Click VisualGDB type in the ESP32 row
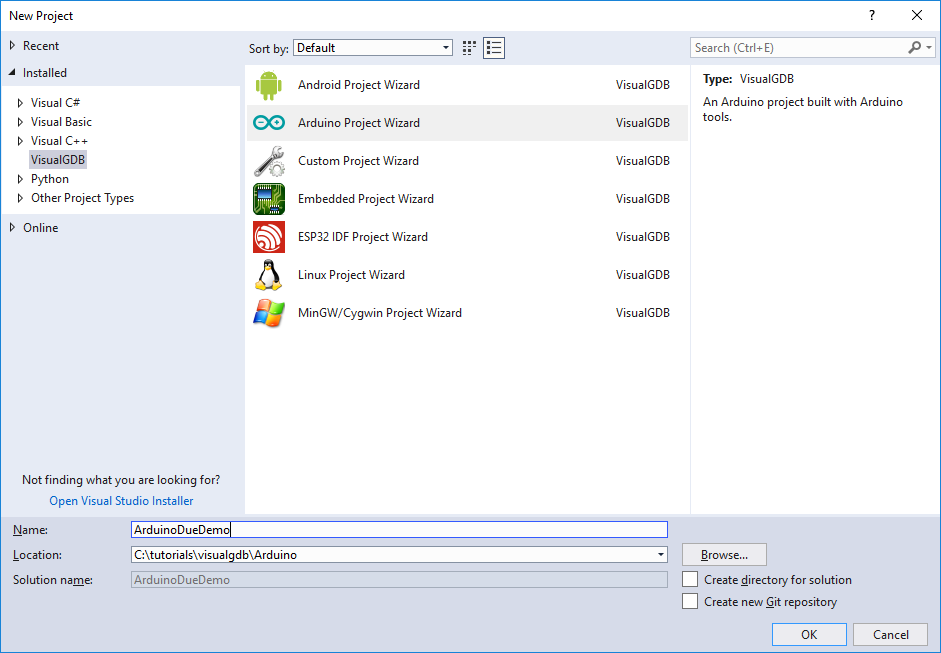This screenshot has width=941, height=653. click(x=642, y=236)
